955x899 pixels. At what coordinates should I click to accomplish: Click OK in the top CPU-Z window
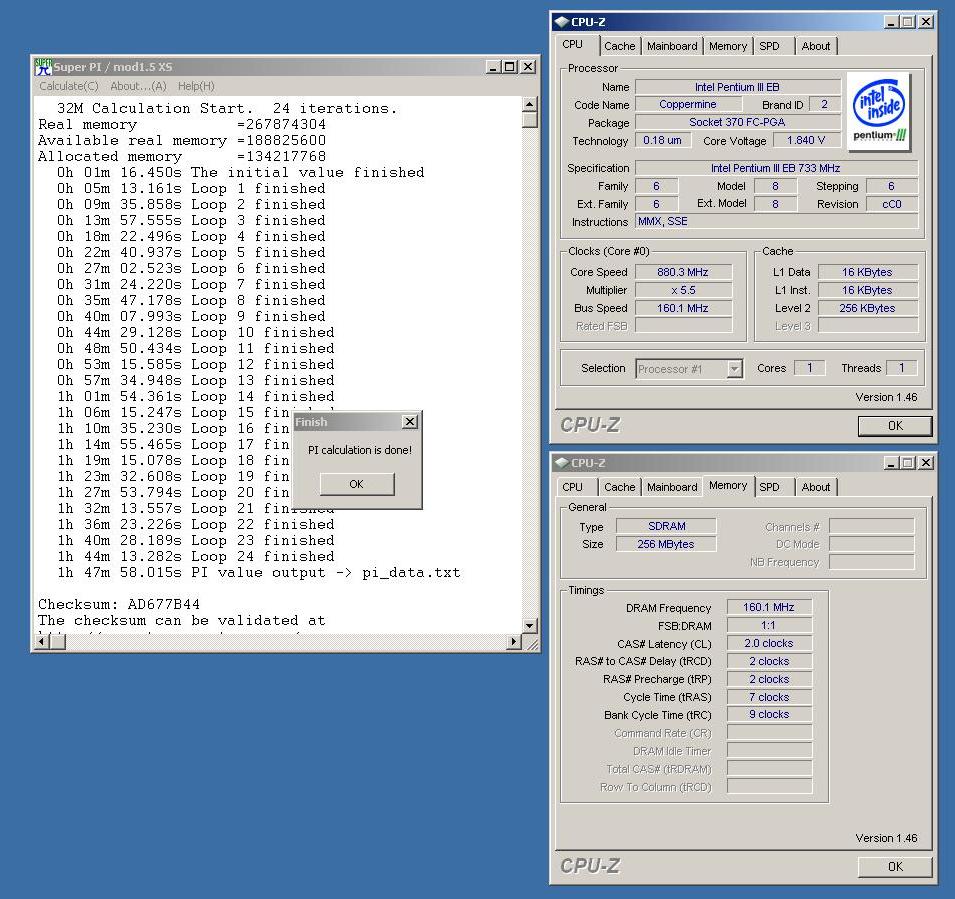pyautogui.click(x=895, y=426)
